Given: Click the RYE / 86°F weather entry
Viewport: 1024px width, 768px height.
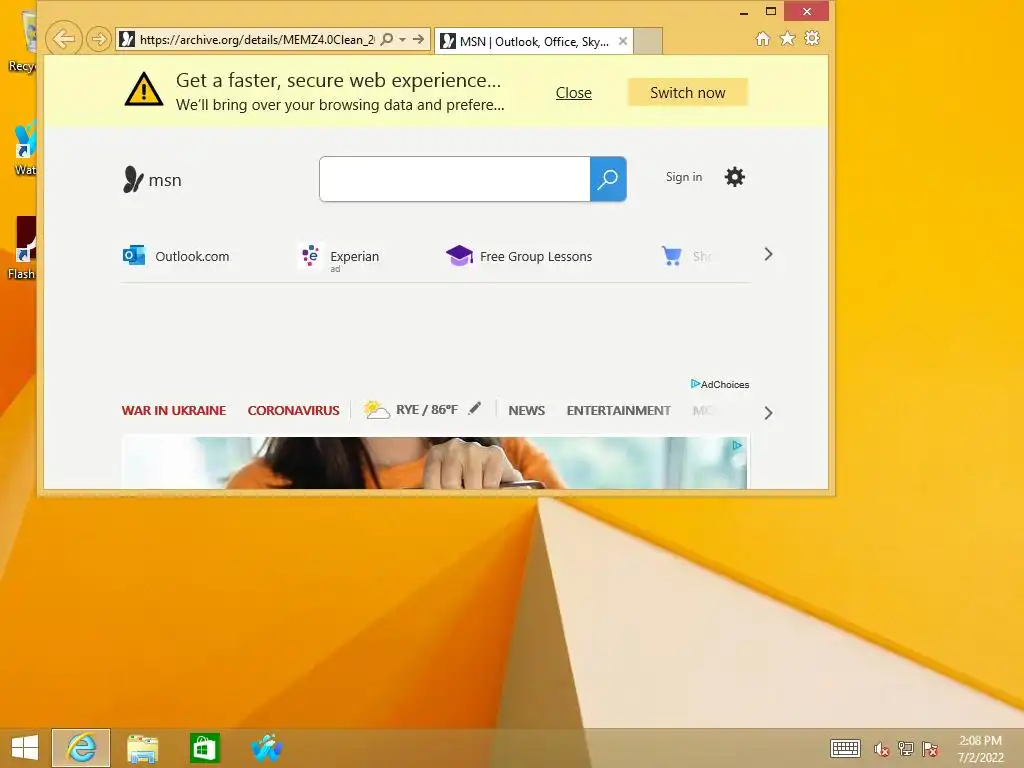Looking at the screenshot, I should (426, 409).
